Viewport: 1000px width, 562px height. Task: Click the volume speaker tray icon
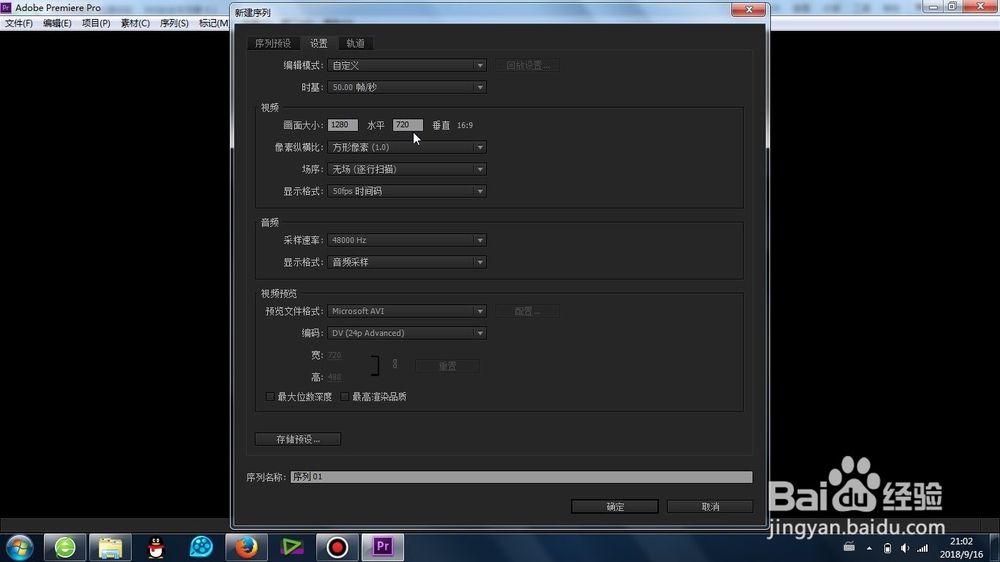(905, 548)
